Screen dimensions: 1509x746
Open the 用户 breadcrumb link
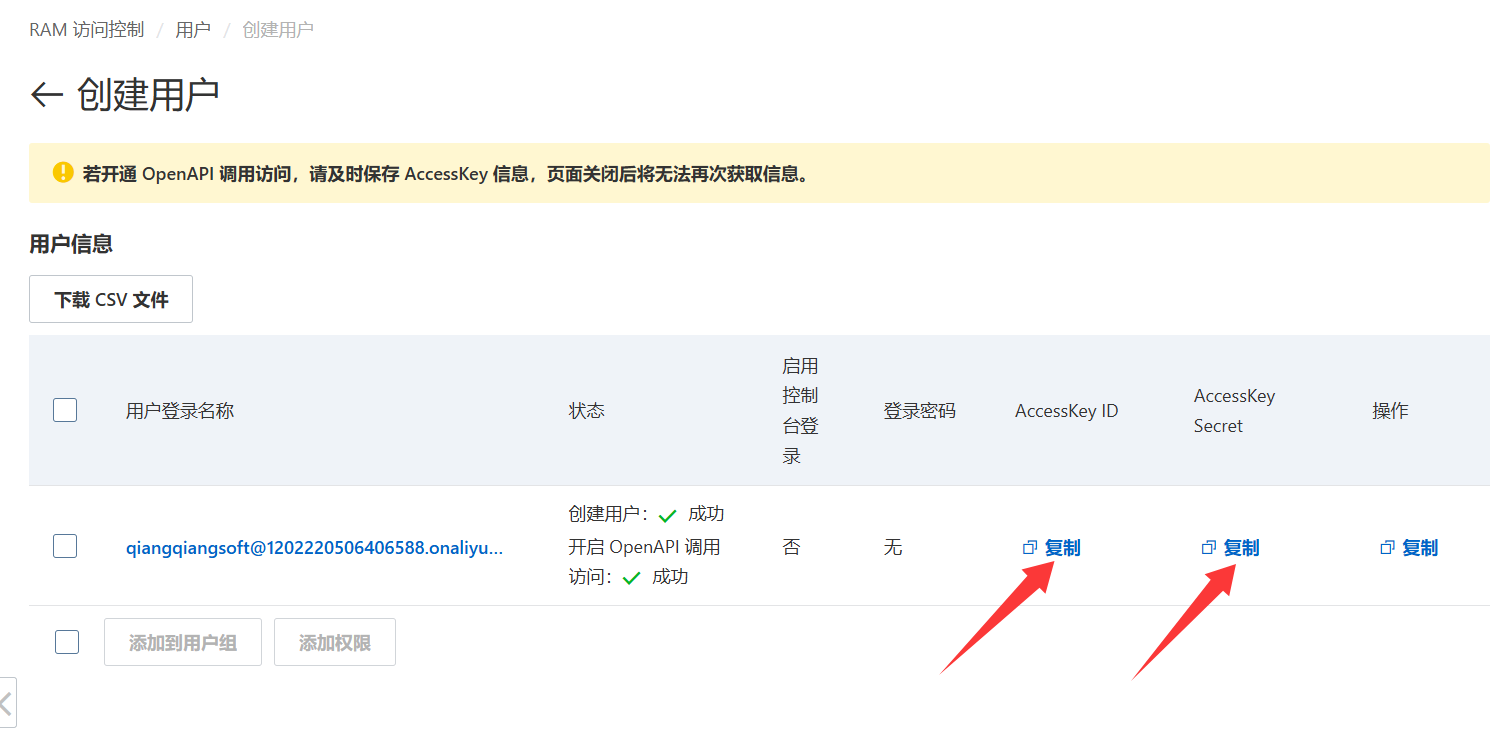point(193,30)
